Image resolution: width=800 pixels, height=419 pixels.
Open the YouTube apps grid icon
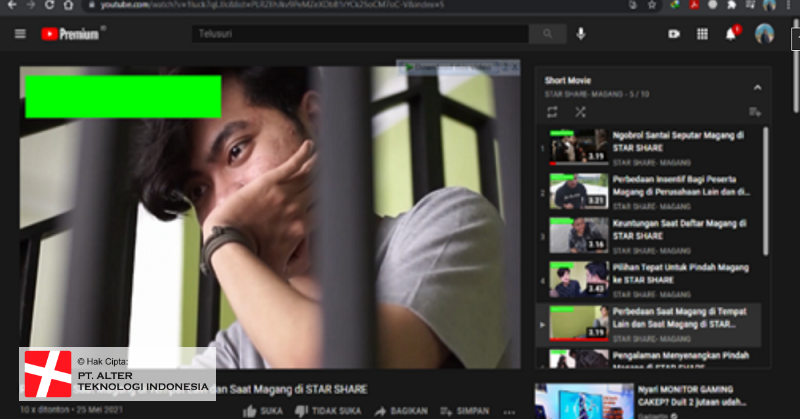[702, 34]
